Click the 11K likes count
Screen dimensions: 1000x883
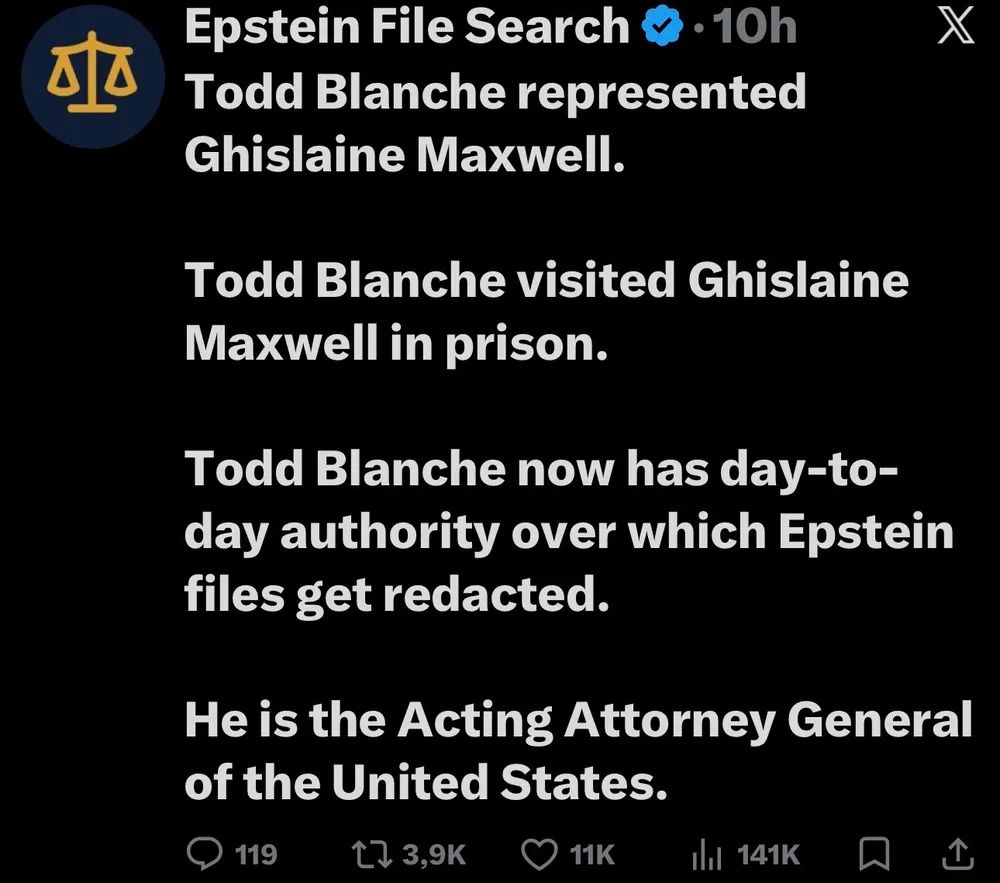pyautogui.click(x=591, y=853)
